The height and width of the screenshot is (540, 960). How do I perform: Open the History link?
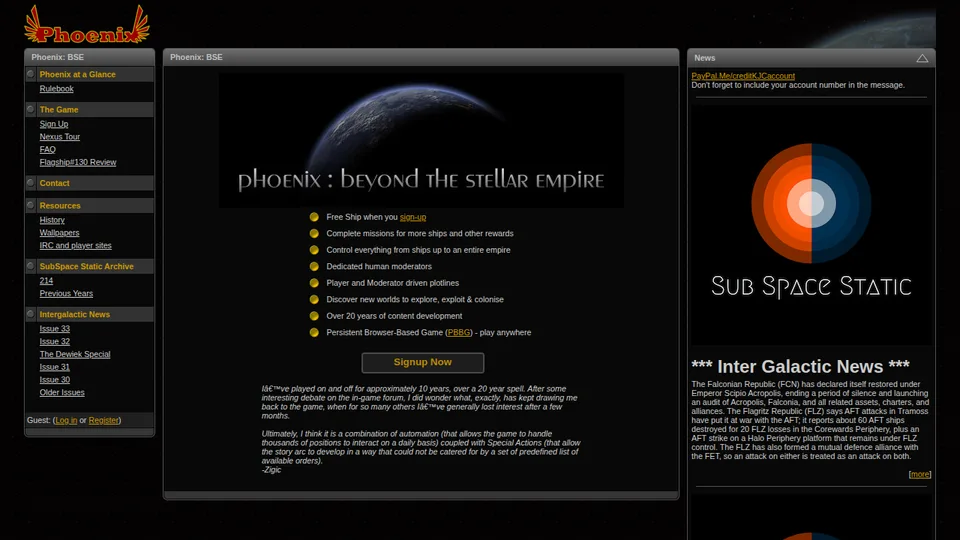point(52,220)
